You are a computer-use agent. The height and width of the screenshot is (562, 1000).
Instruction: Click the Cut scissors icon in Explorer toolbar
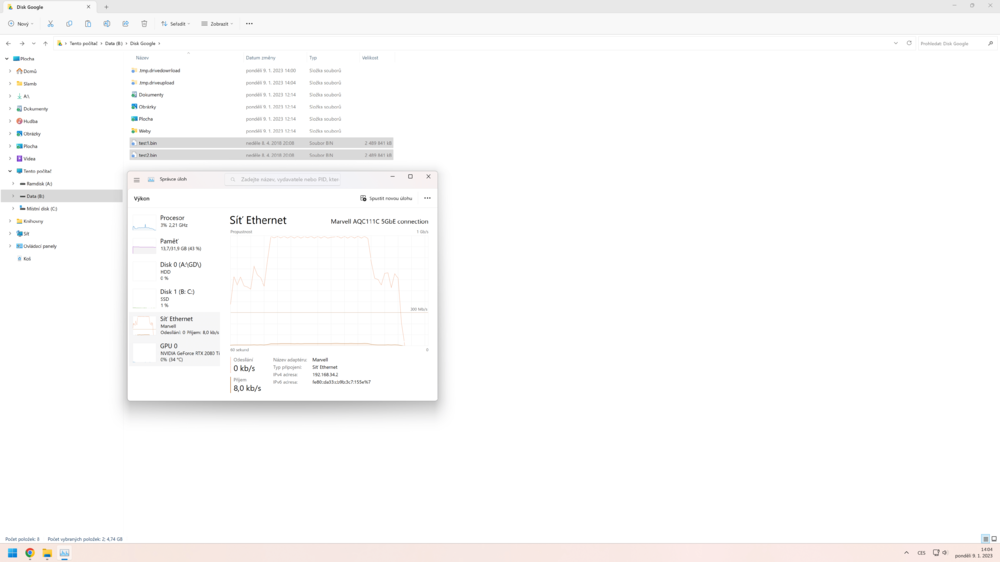[x=50, y=24]
